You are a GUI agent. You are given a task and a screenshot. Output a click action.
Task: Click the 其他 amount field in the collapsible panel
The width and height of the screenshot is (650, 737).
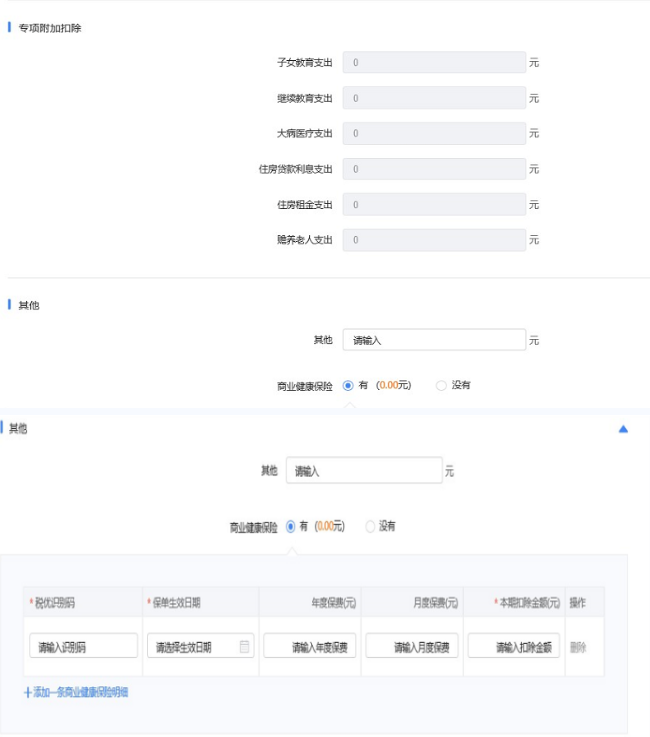pos(363,470)
